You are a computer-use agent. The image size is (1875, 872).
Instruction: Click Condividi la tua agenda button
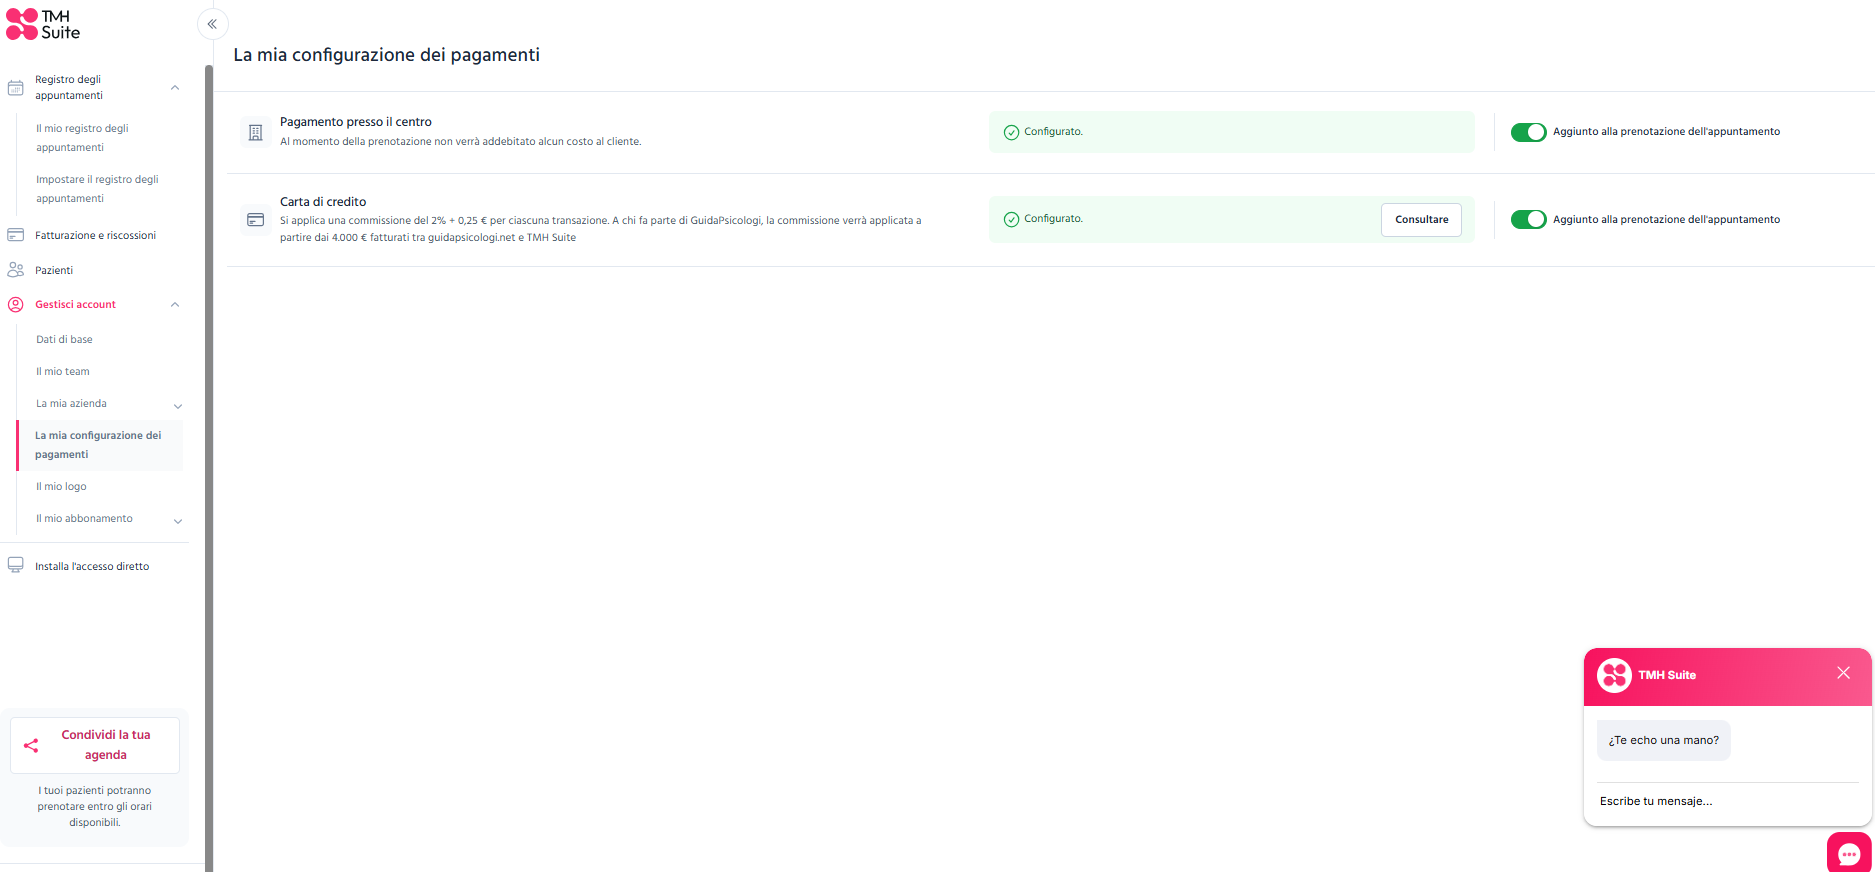point(95,745)
